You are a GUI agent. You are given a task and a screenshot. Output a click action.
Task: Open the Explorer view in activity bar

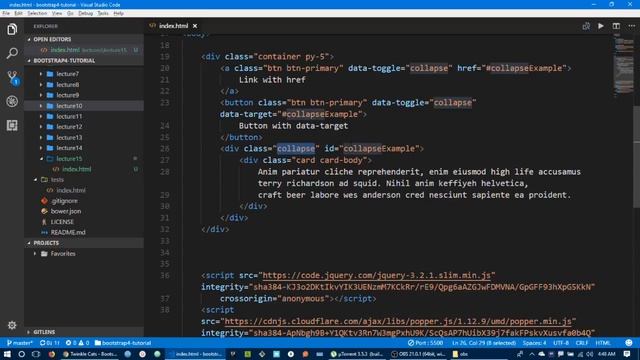pos(12,29)
